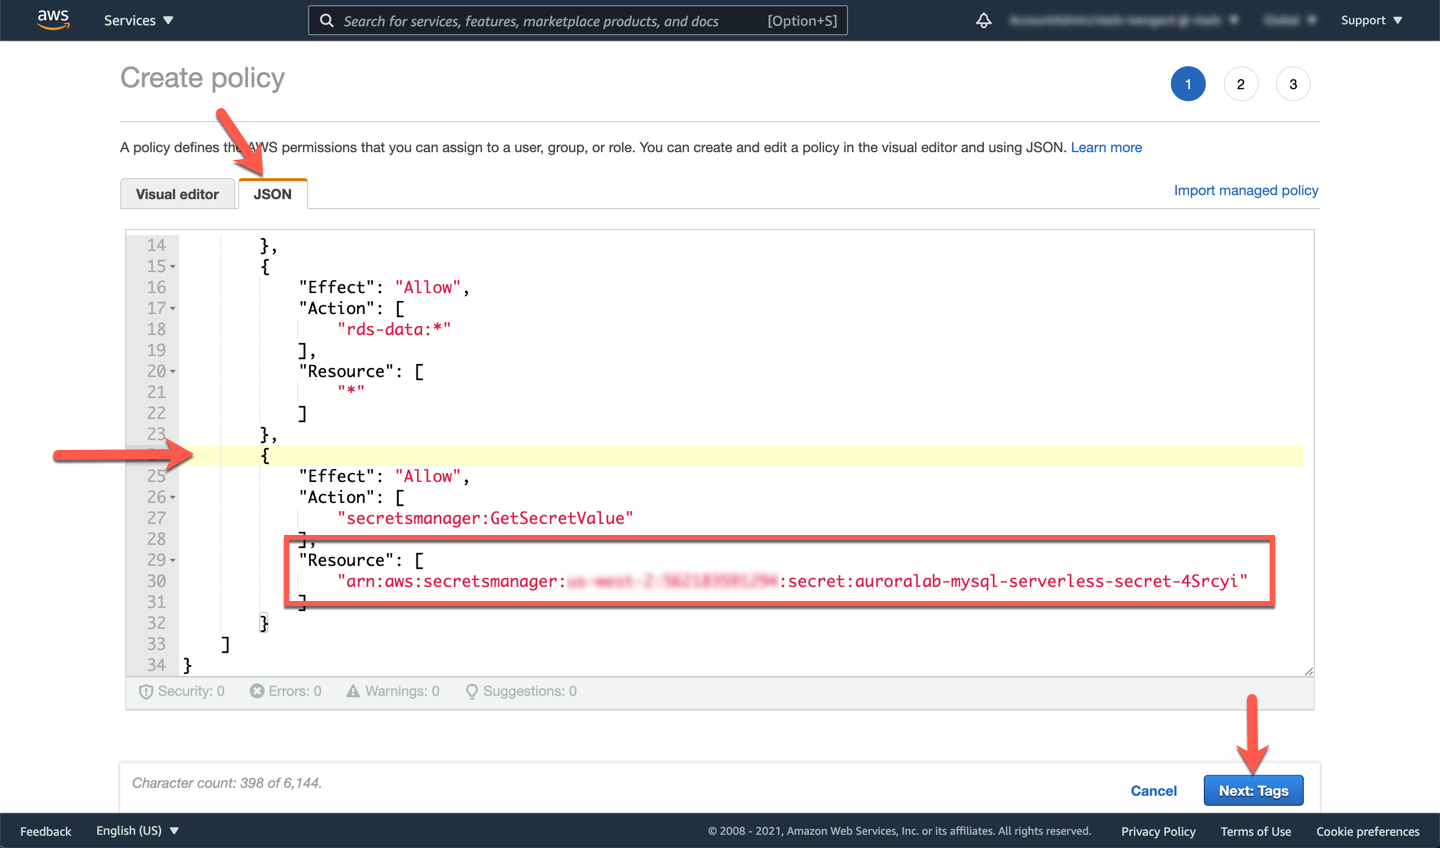Go to step 2 indicator
Image resolution: width=1440 pixels, height=848 pixels.
point(1240,84)
